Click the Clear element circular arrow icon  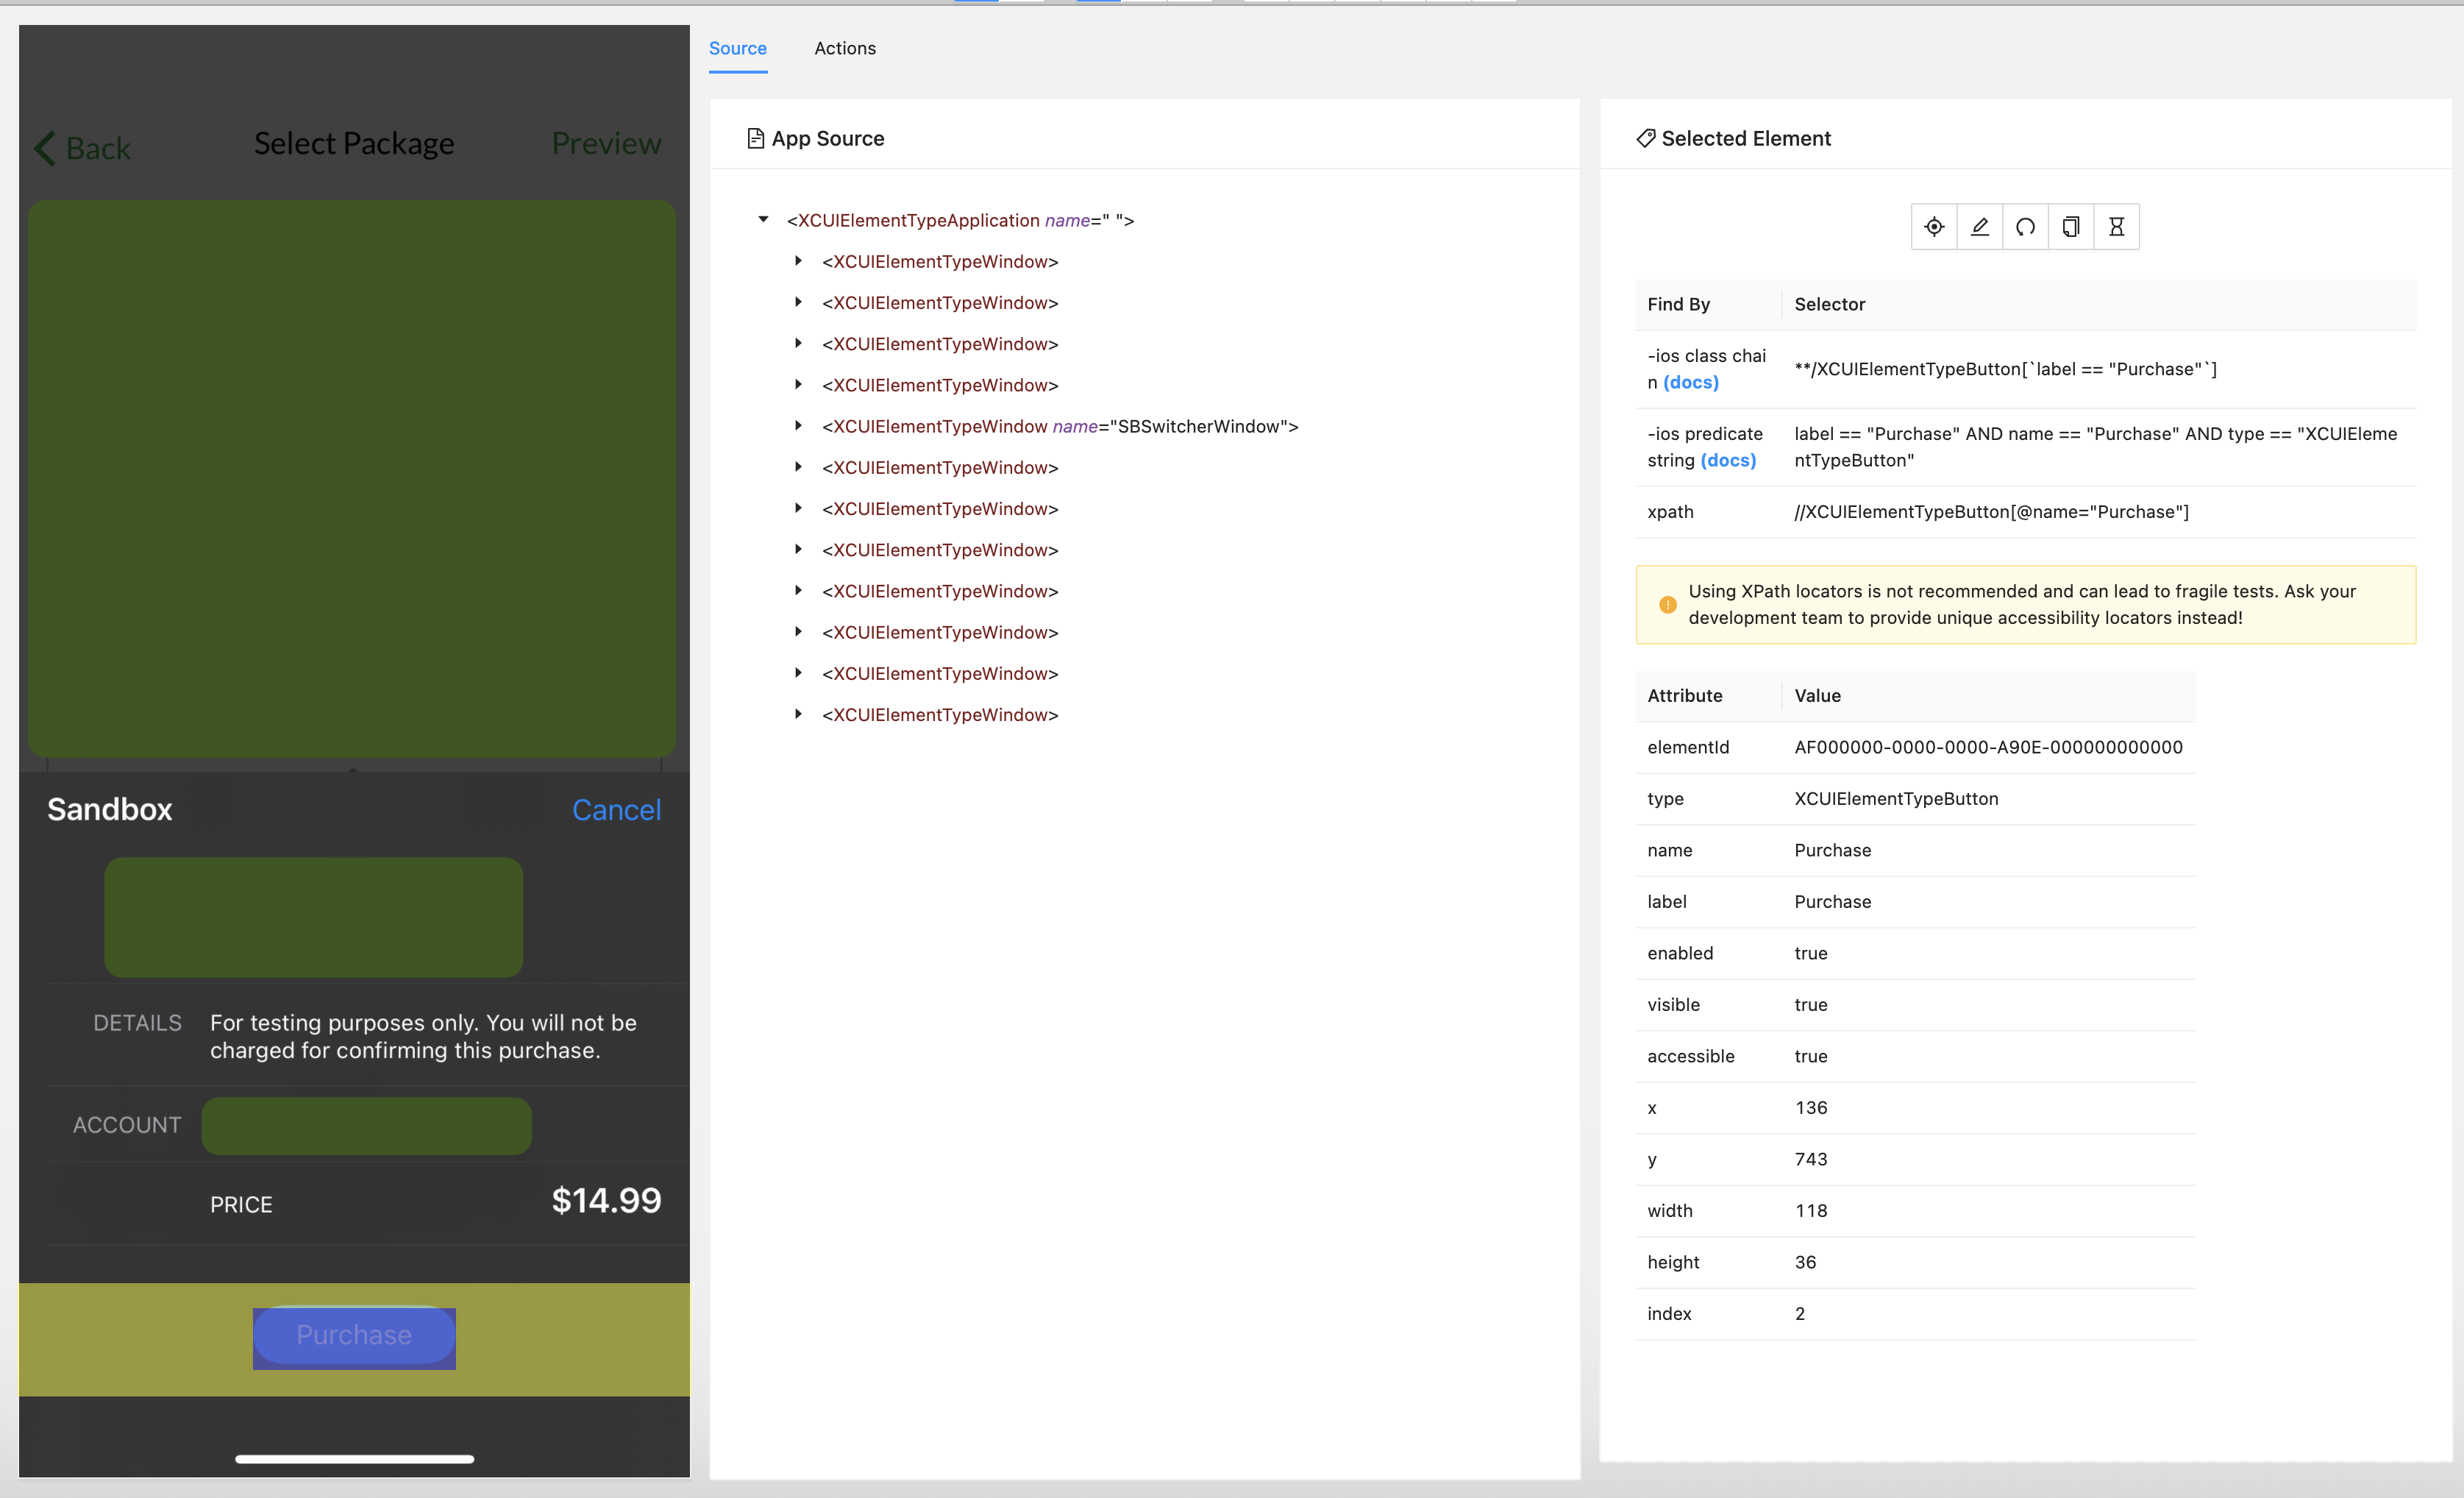2025,227
